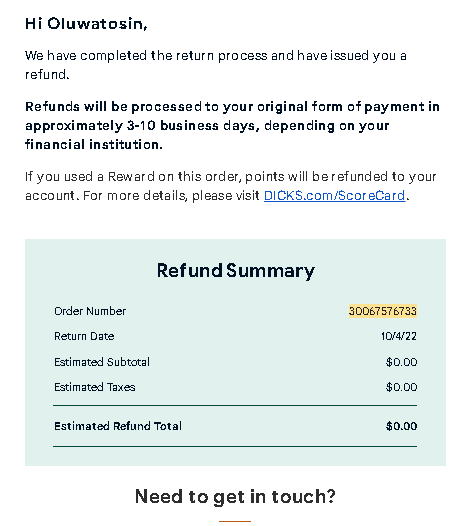The width and height of the screenshot is (452, 526).
Task: Click the green line below Estimated Refund Total
Action: (x=235, y=446)
